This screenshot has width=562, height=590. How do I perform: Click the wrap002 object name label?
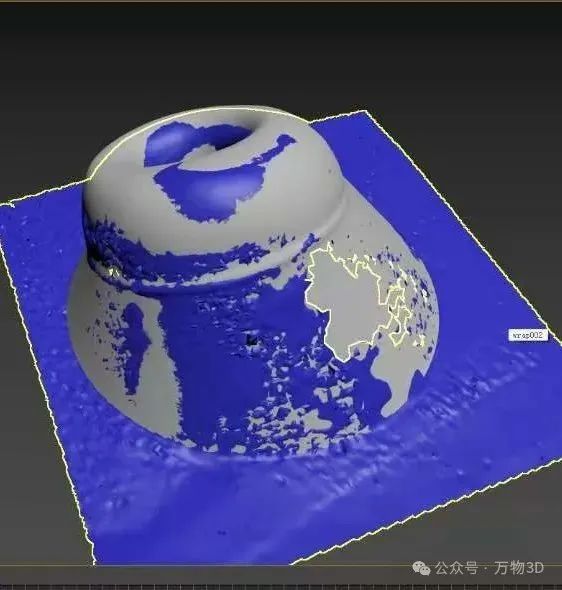[528, 335]
